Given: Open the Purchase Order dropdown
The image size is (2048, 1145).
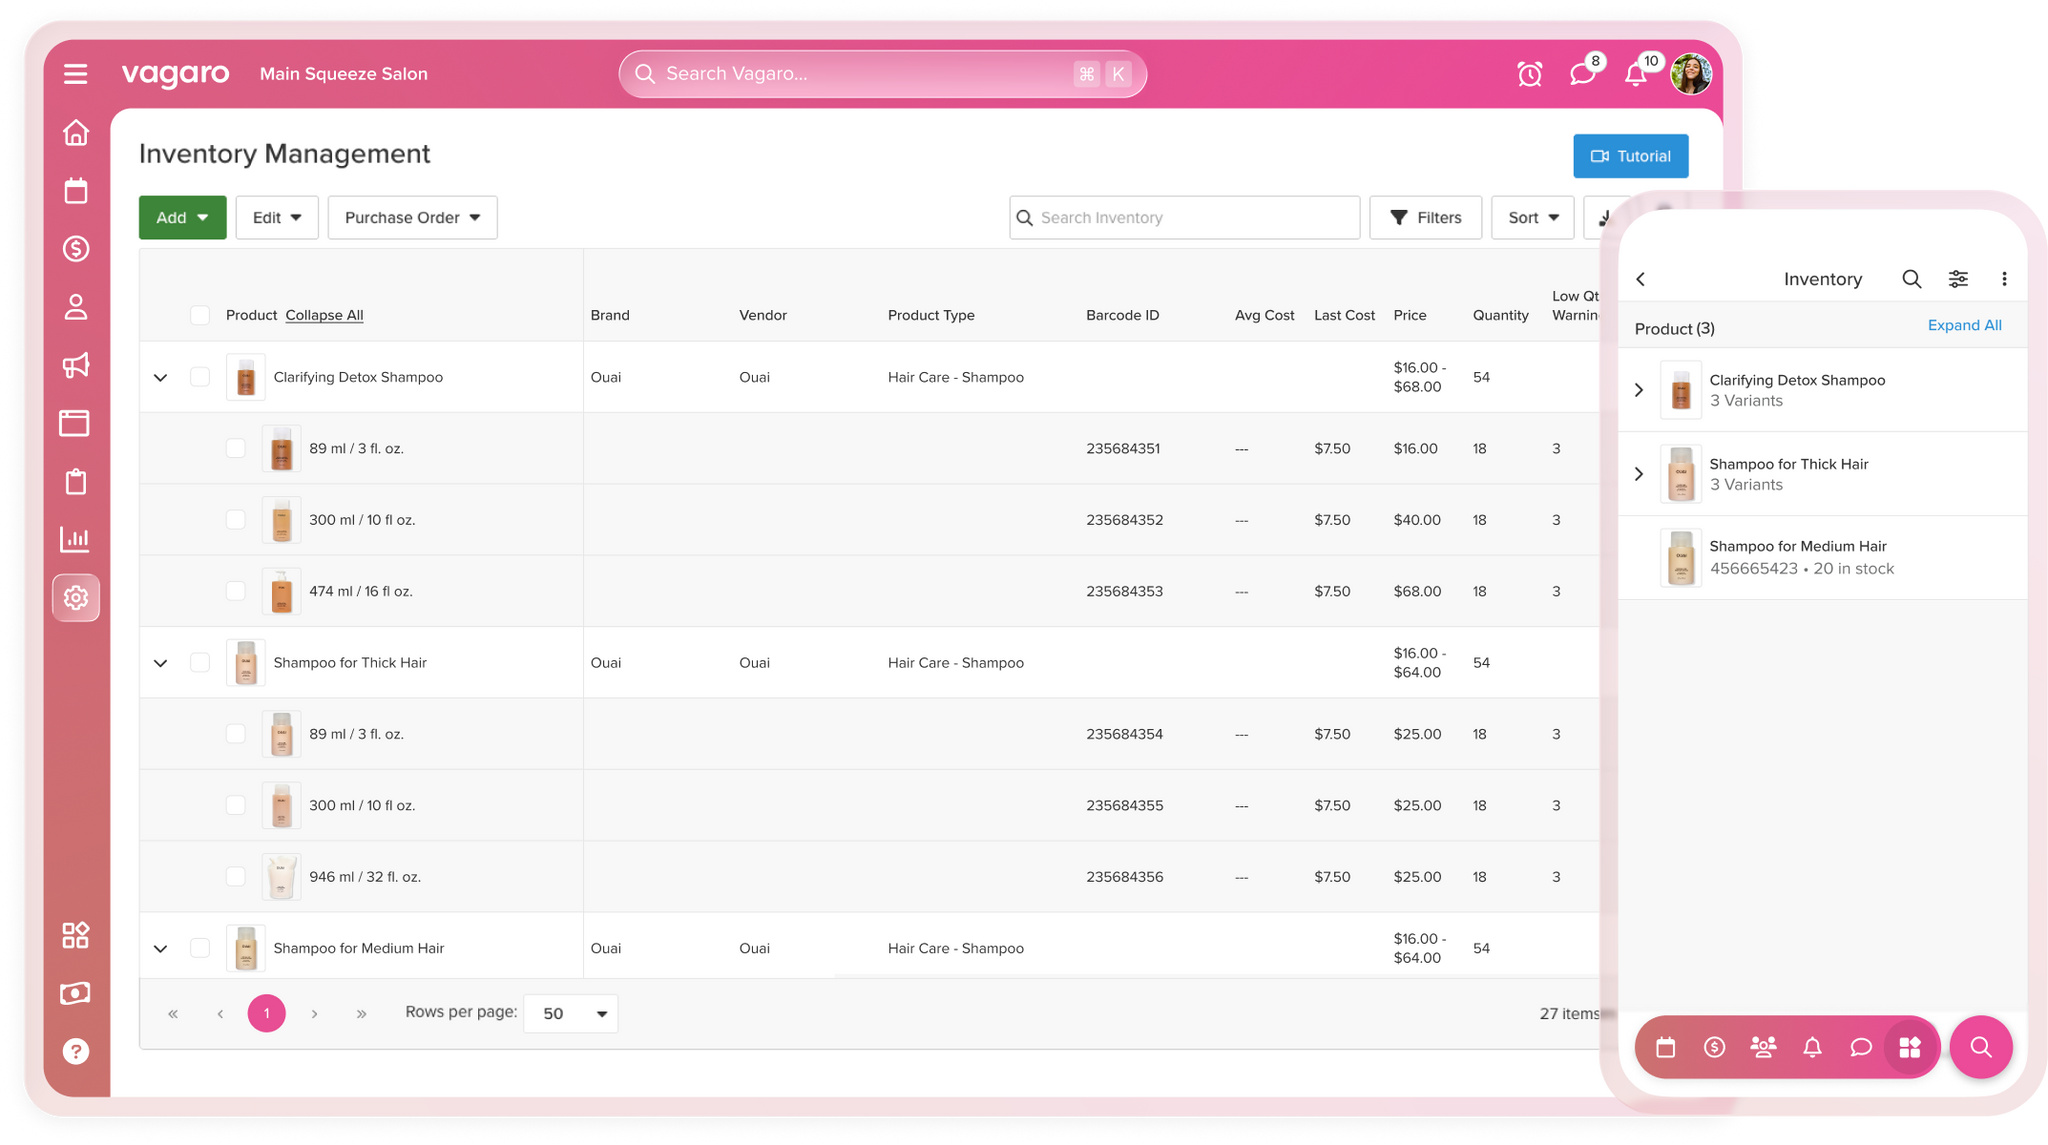Looking at the screenshot, I should coord(413,218).
